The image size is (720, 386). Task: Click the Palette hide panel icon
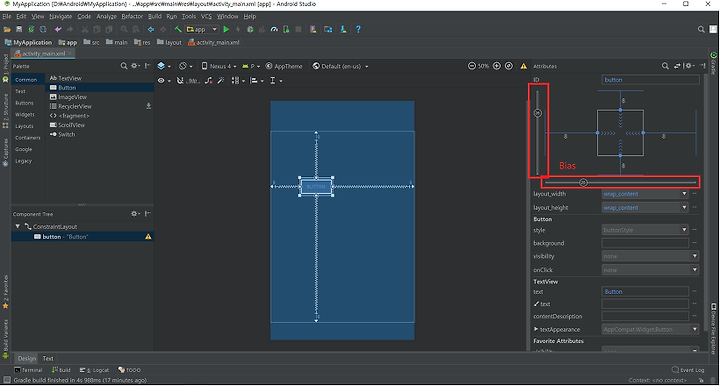point(147,66)
